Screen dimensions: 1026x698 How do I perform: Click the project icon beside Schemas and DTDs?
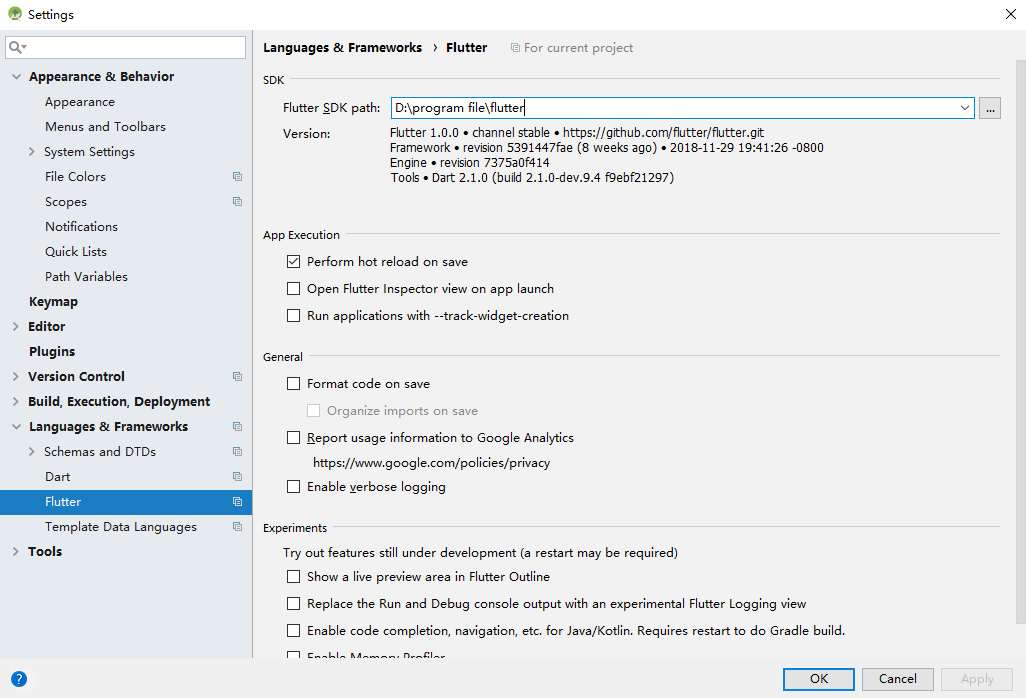[238, 451]
